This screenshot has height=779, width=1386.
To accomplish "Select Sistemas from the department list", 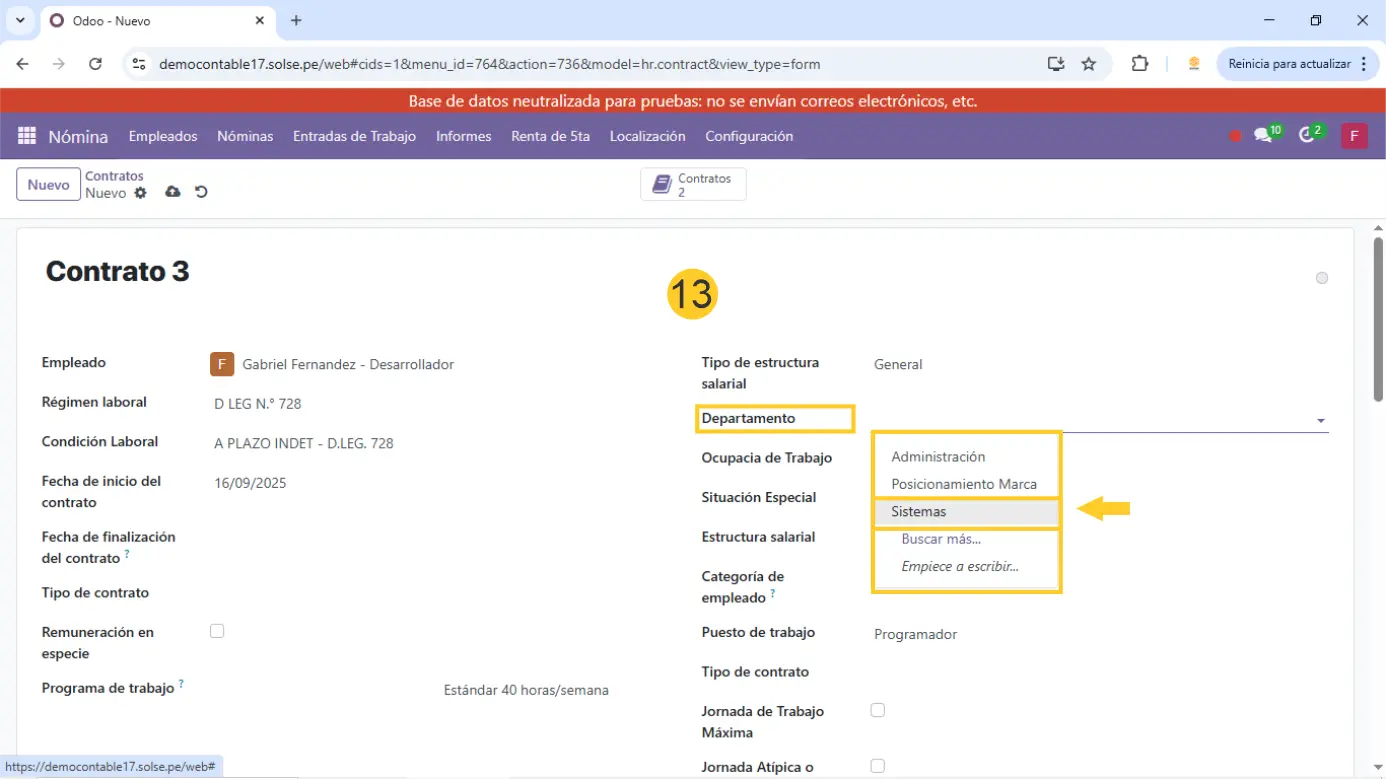I will pos(918,512).
